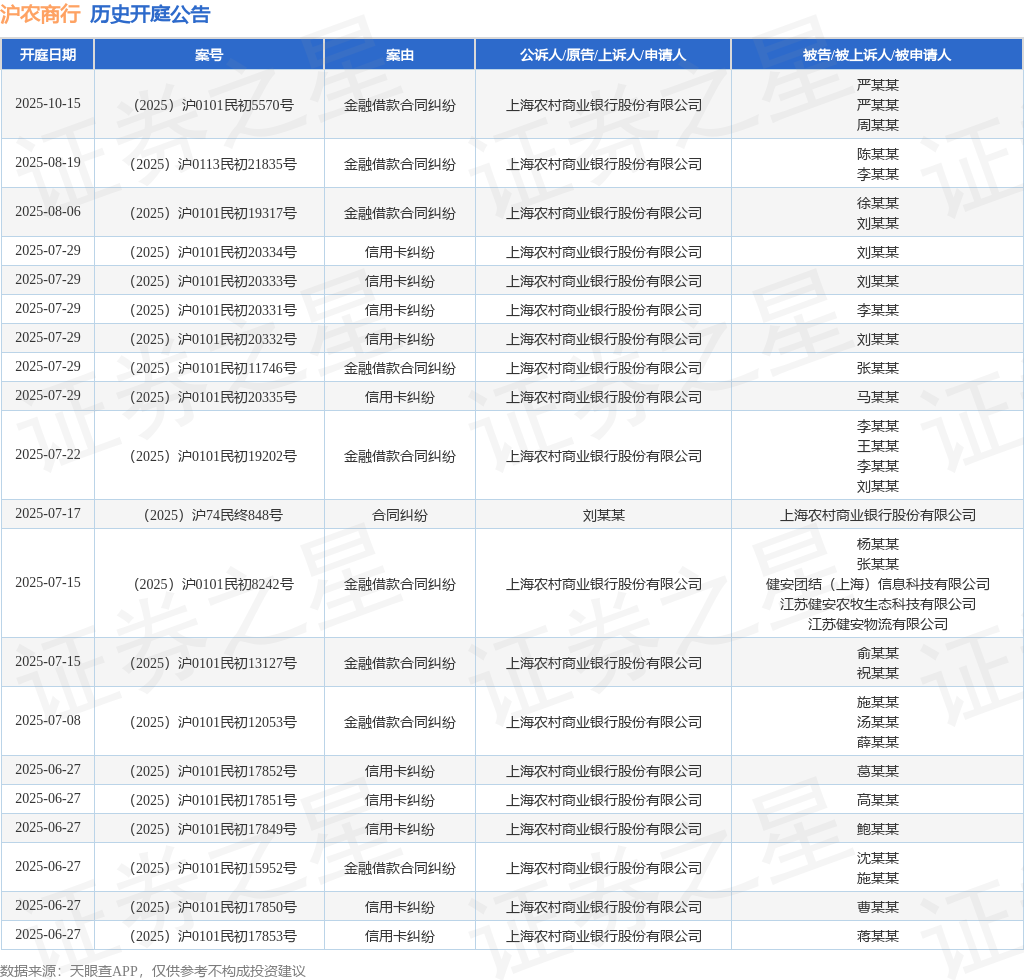Click defendant 王某某
Viewport: 1024px width, 980px height.
coord(878,446)
